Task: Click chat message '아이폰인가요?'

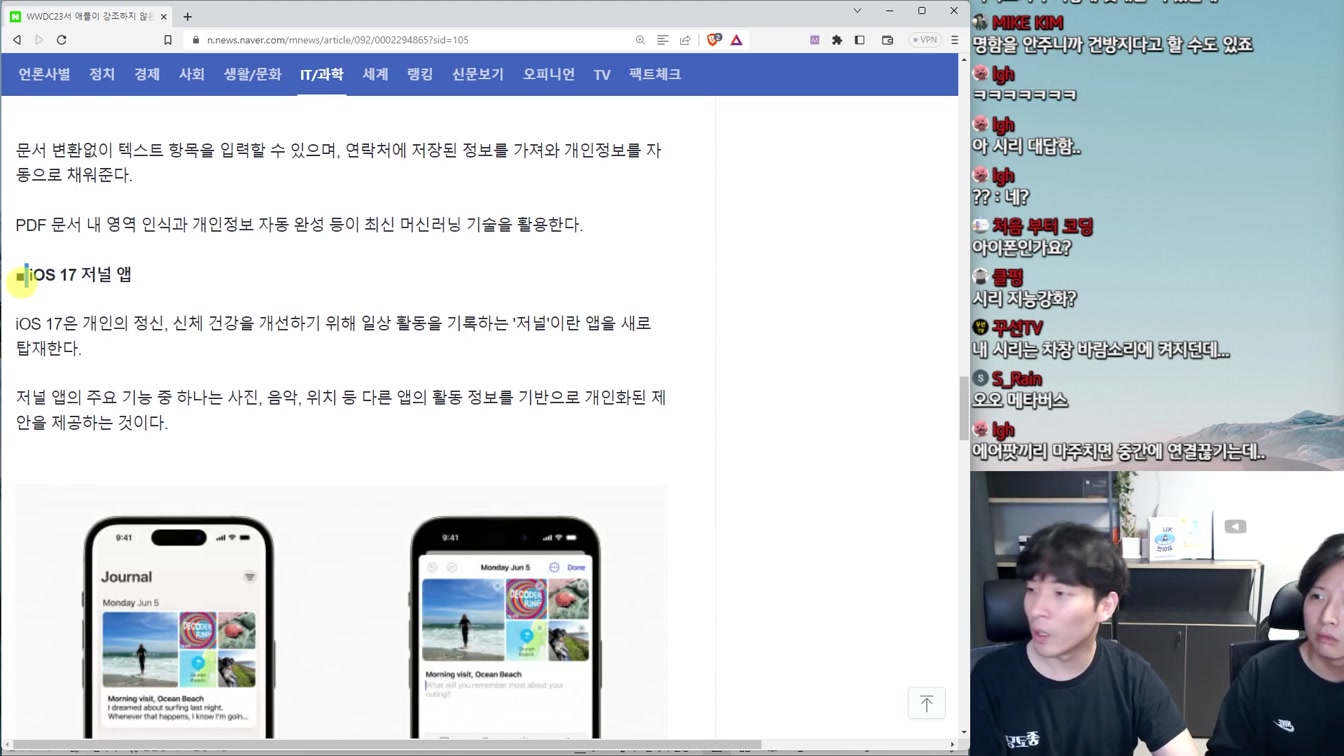Action: [x=1022, y=248]
